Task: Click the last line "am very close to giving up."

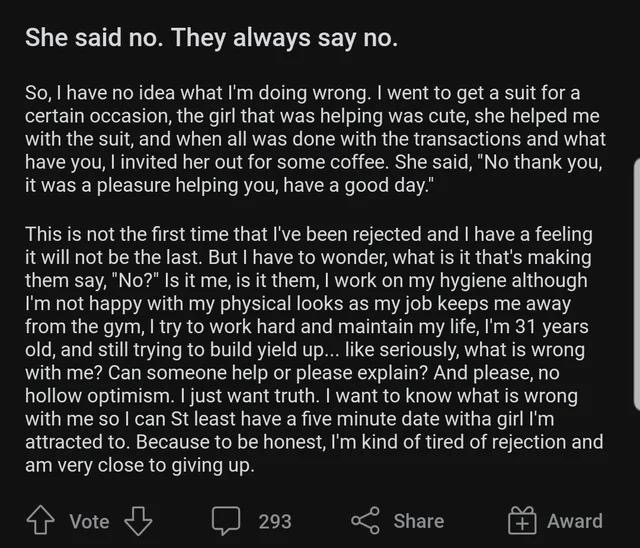Action: pos(140,465)
